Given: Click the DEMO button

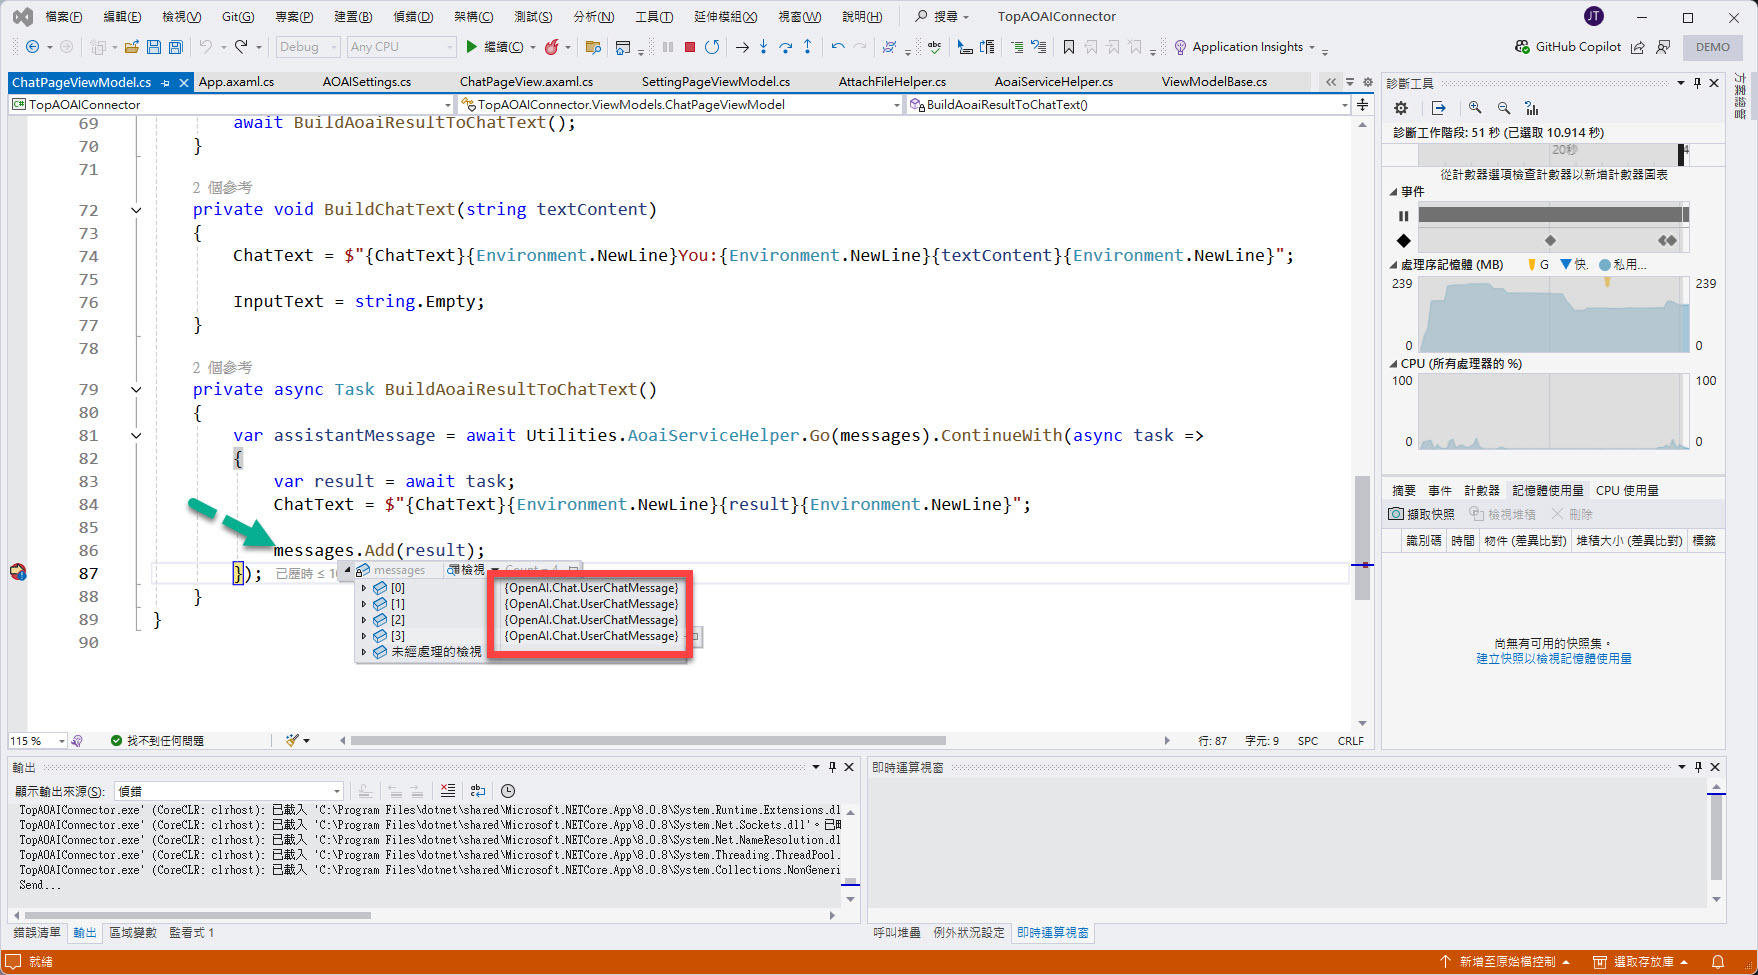Looking at the screenshot, I should pos(1713,47).
